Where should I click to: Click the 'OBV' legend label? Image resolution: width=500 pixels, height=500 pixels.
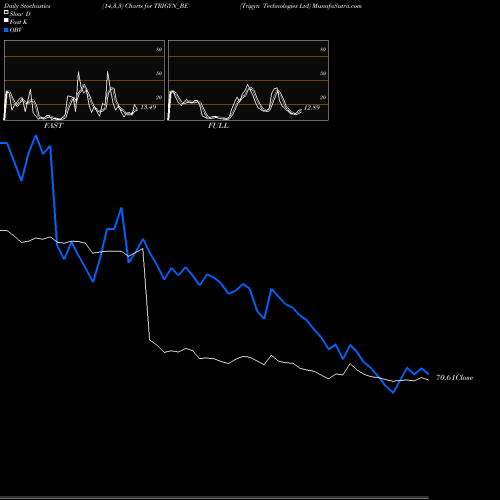[16, 30]
